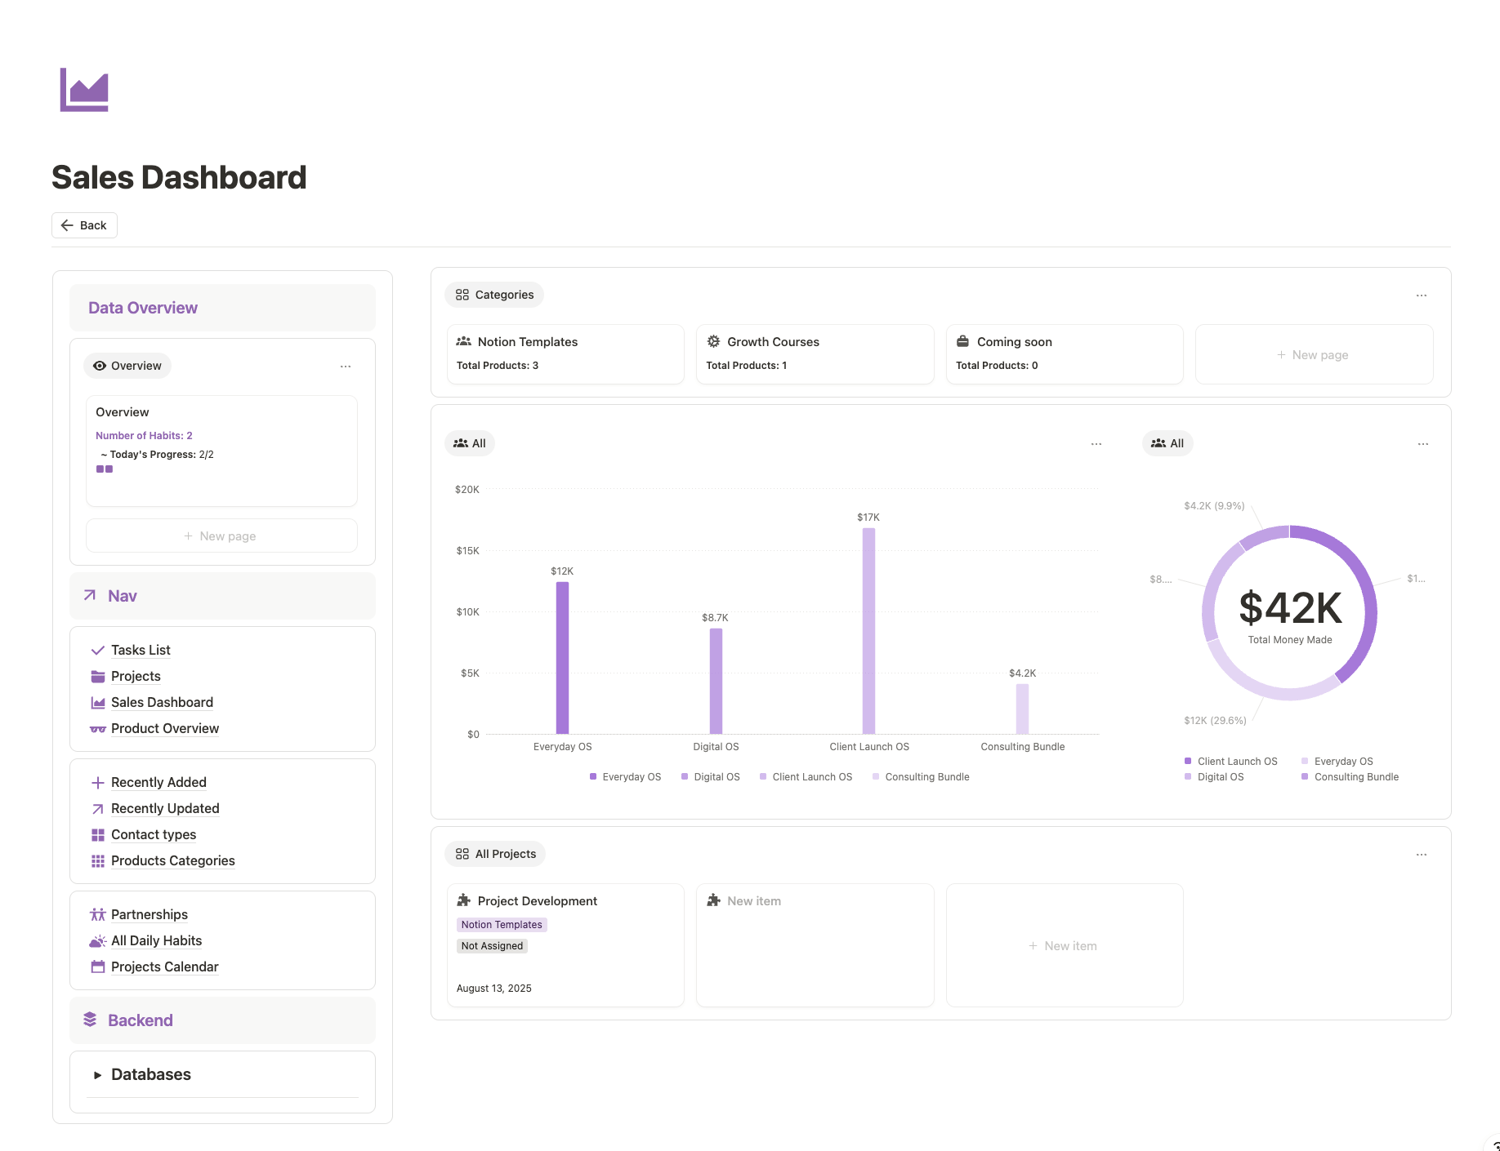1500x1151 pixels.
Task: Open the Overview habits card
Action: pos(221,451)
